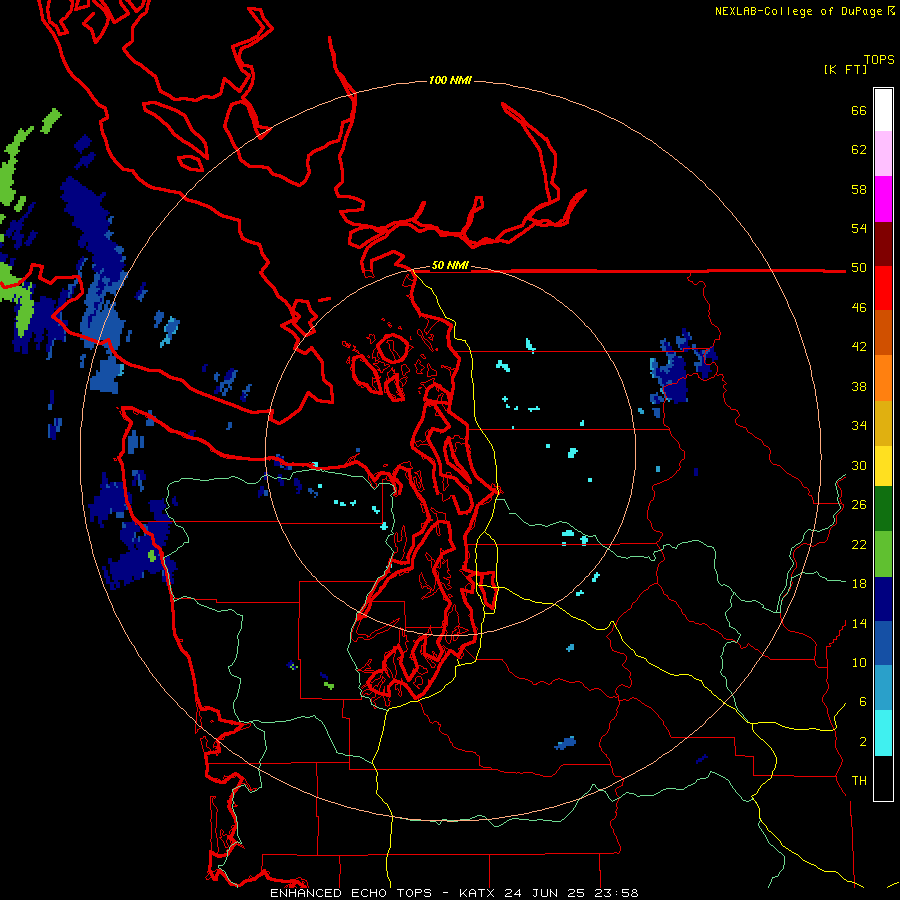Click the 23:58 timestamp text

coord(616,893)
